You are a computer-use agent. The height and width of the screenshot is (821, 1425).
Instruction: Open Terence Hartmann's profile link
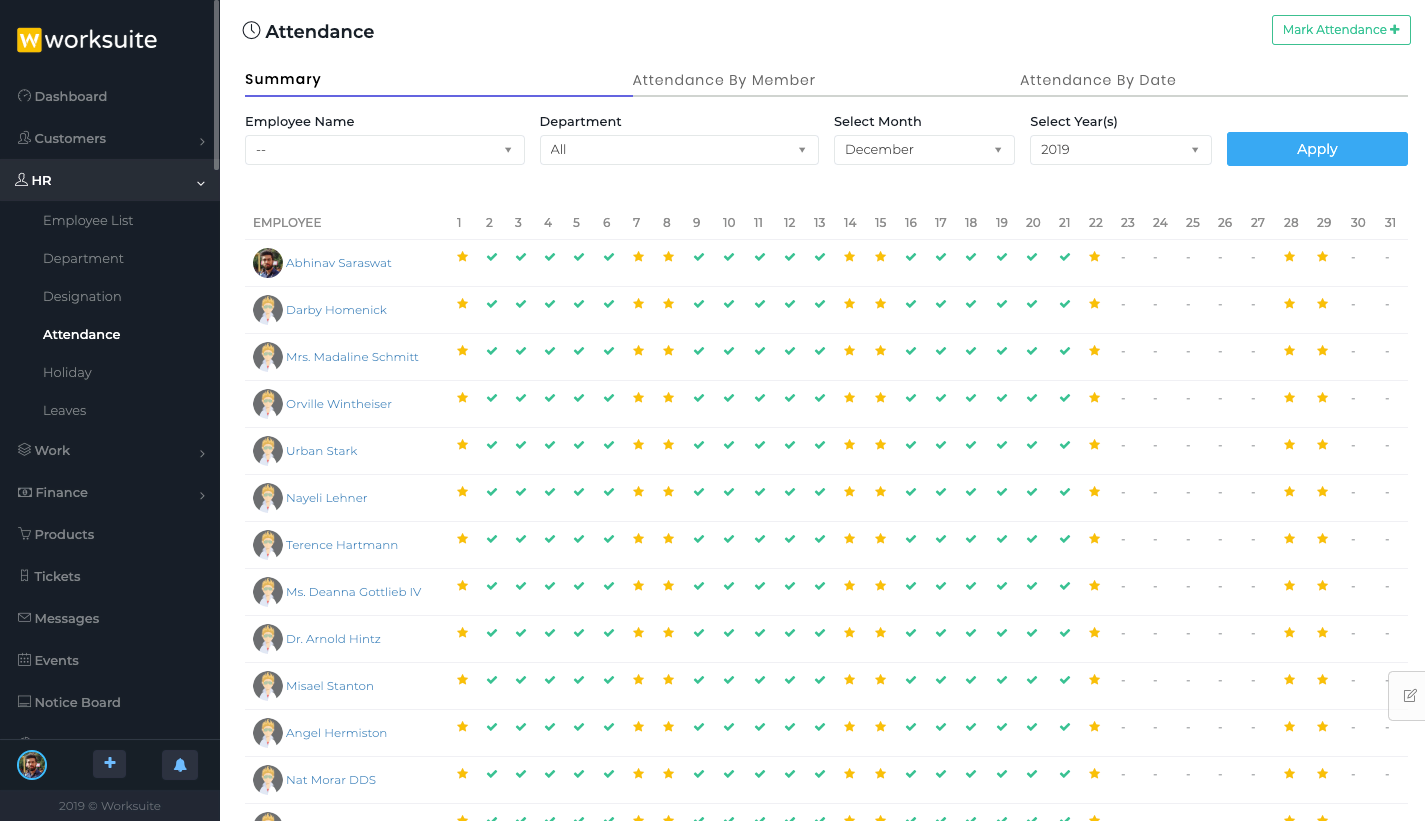(342, 545)
